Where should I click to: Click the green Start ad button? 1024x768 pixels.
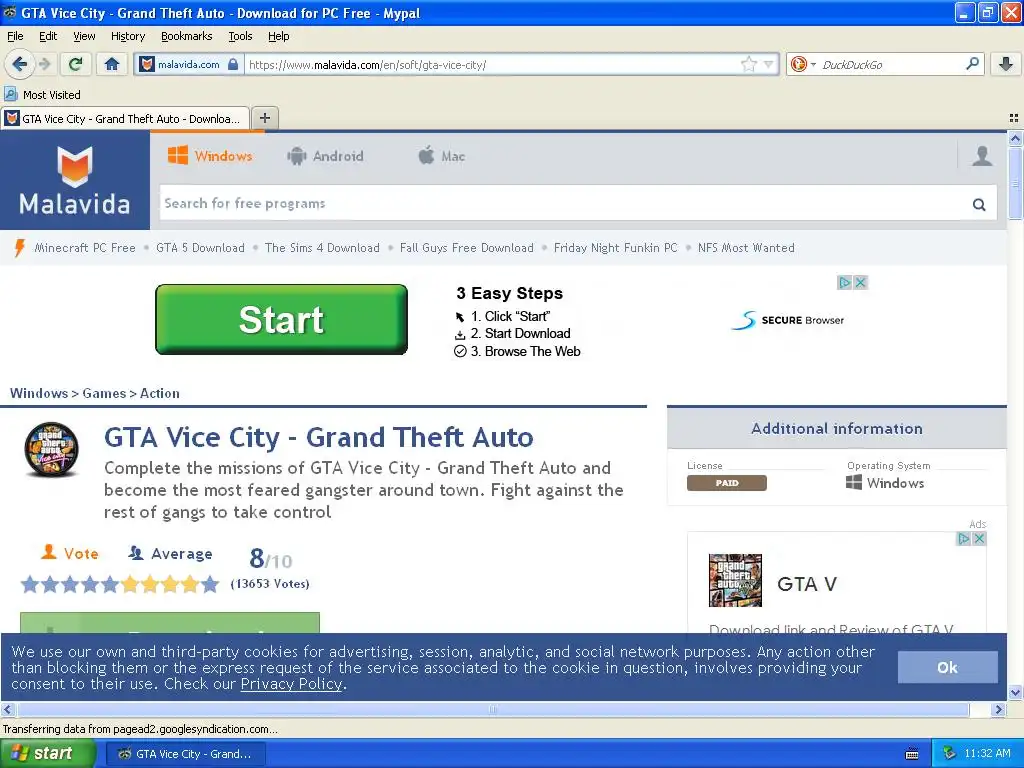(x=281, y=319)
